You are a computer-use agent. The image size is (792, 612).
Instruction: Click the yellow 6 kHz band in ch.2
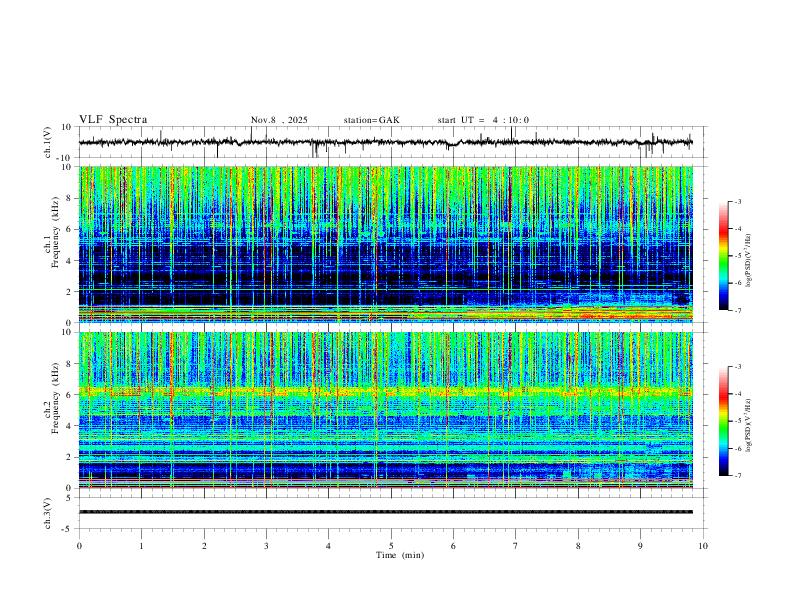pos(385,391)
